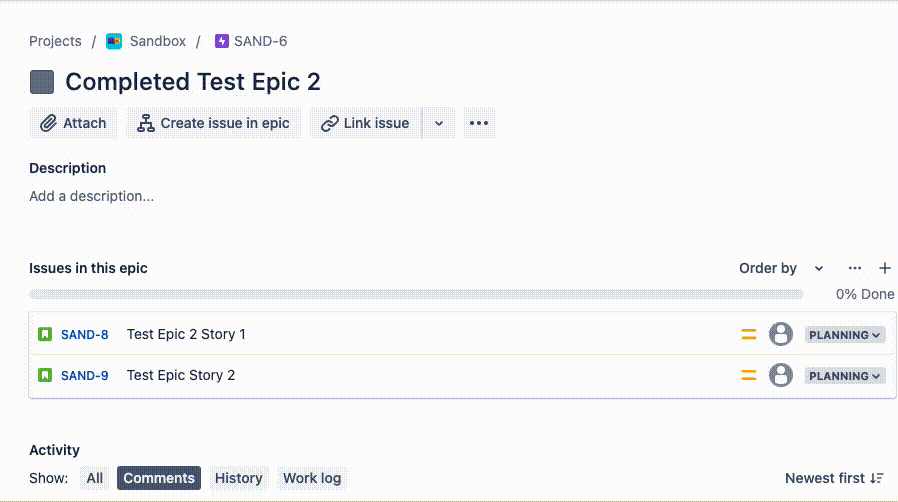
Task: Expand the Link issue dropdown arrow
Action: (x=438, y=124)
